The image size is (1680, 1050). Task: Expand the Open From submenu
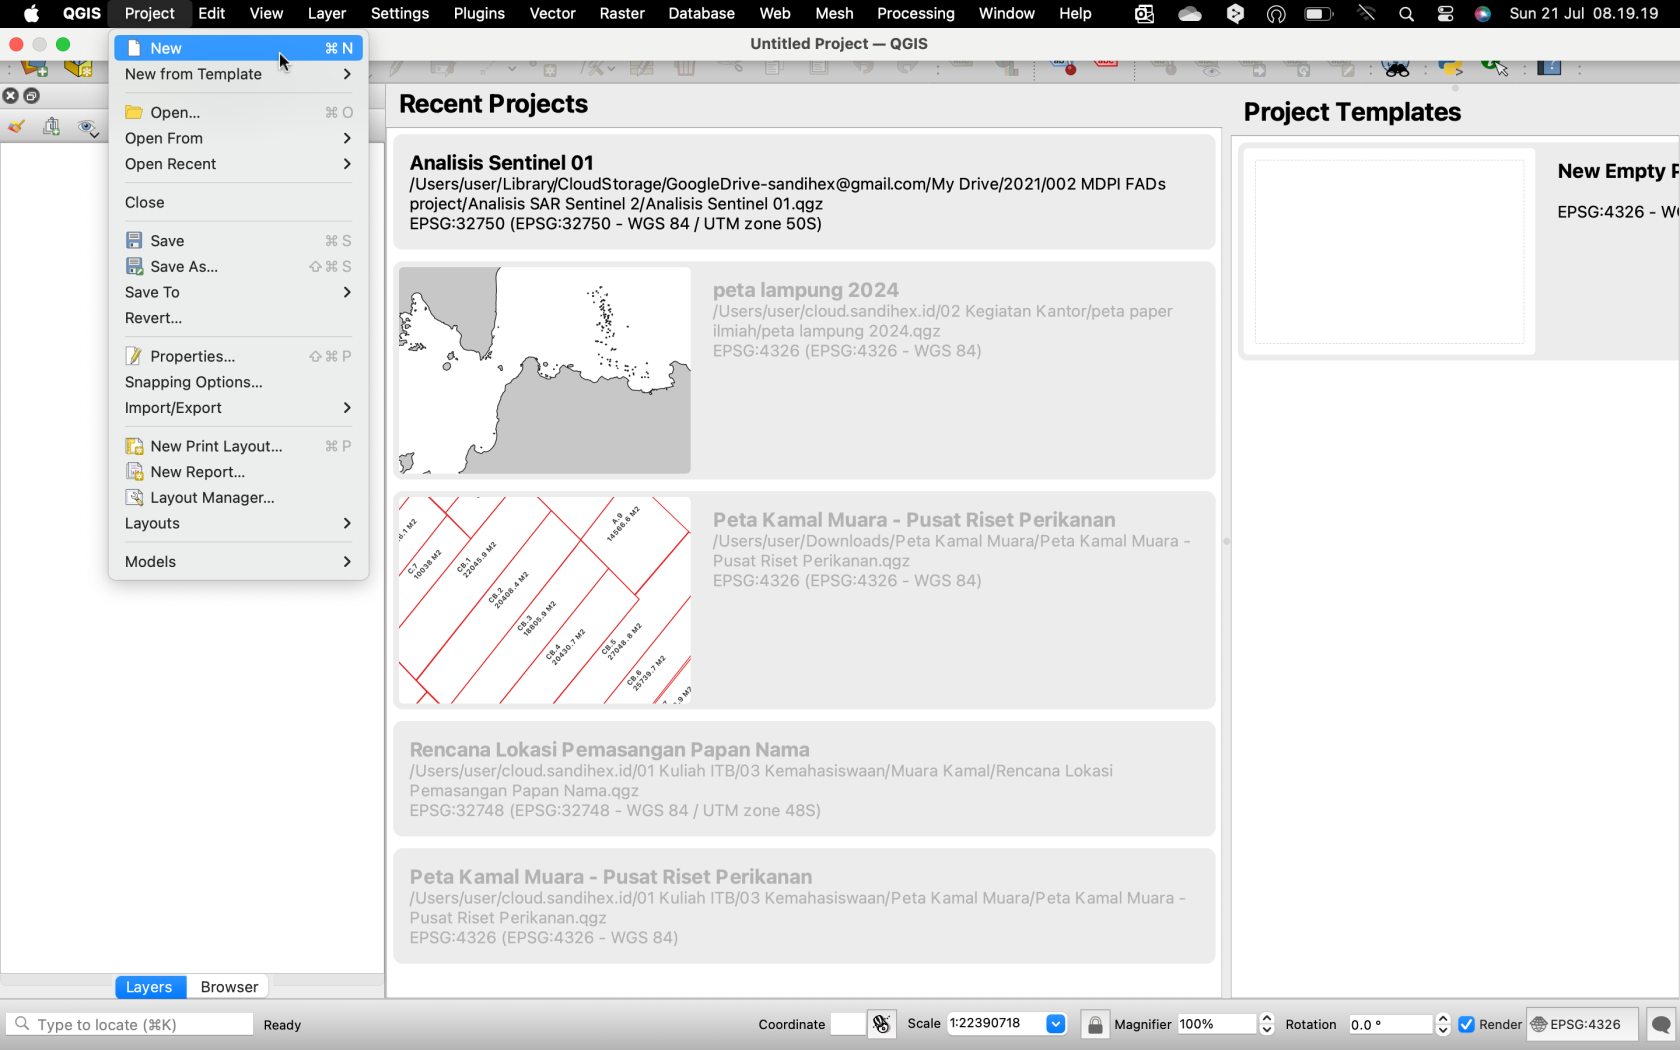tap(238, 138)
